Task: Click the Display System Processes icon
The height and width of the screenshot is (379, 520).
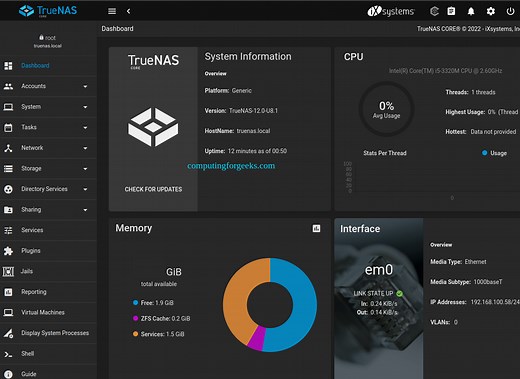Action: 8,333
